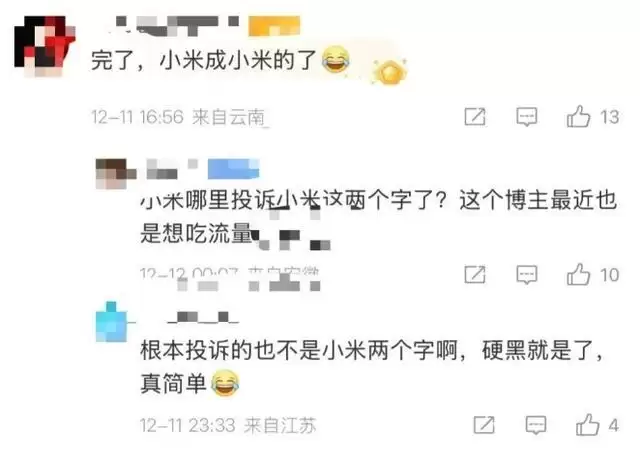Viewport: 640px width, 465px height.
Task: Reply to the 江苏 comment
Action: [x=536, y=425]
